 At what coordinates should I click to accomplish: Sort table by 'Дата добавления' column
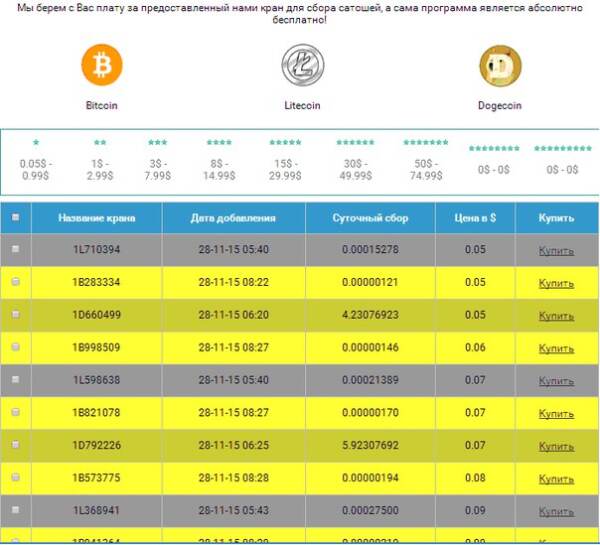[233, 217]
